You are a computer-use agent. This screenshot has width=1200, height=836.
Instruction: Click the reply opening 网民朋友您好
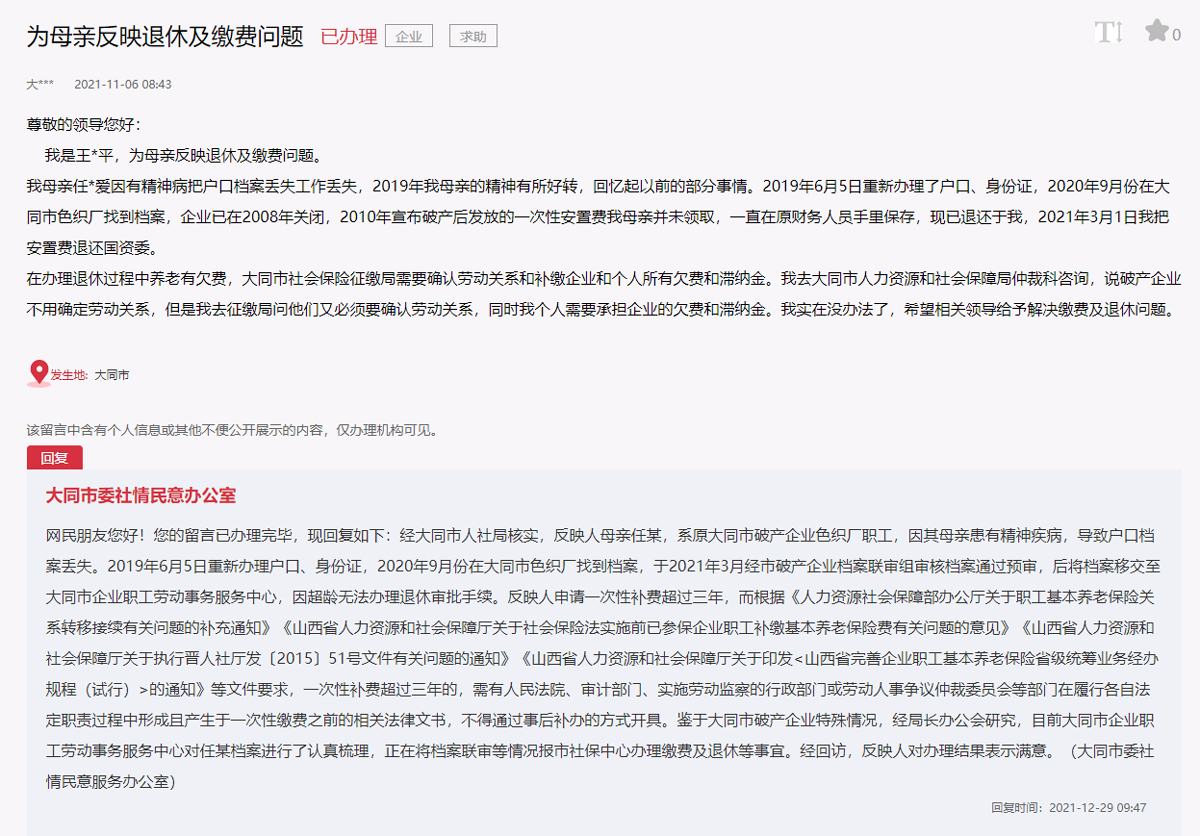tap(94, 535)
